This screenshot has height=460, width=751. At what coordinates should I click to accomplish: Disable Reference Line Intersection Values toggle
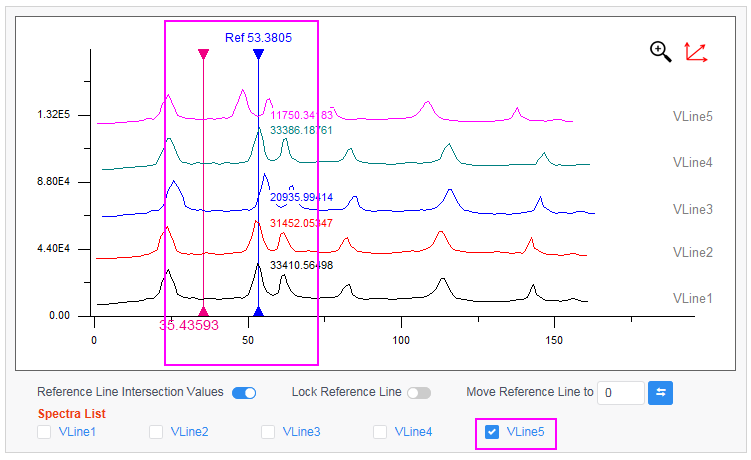point(243,393)
